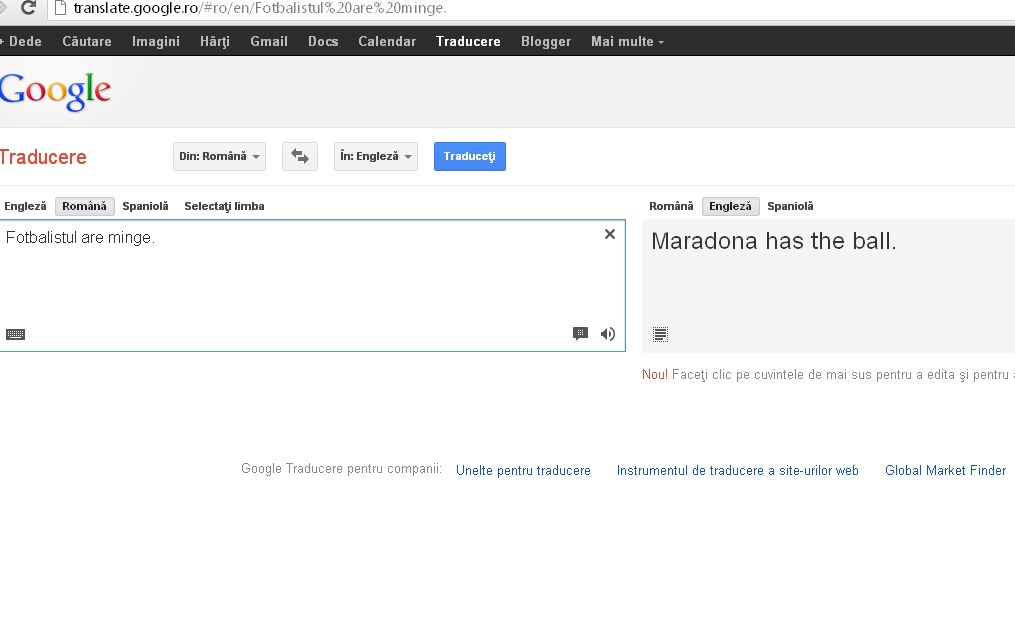Open Unelte pentru traducere link
This screenshot has height=625, width=1015.
point(523,470)
